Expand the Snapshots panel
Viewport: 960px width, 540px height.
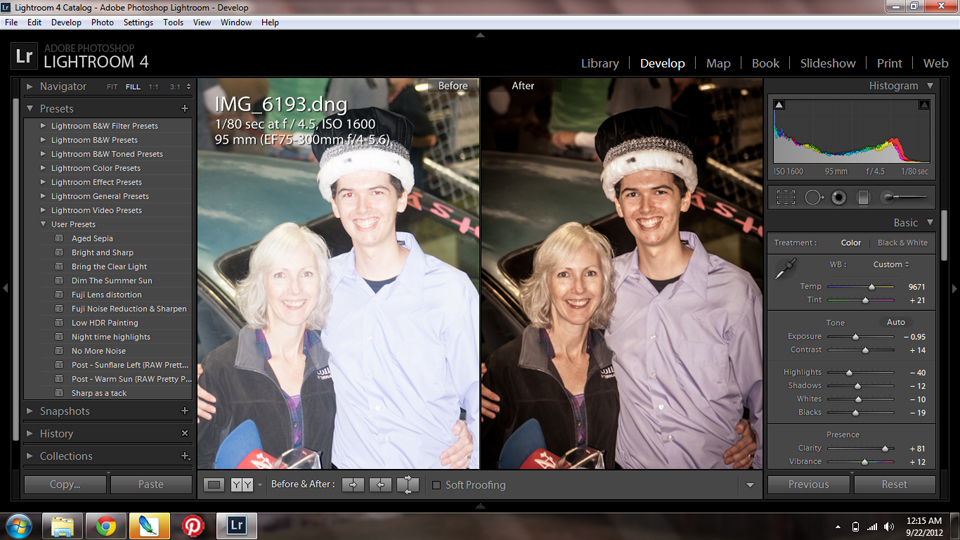(30, 411)
